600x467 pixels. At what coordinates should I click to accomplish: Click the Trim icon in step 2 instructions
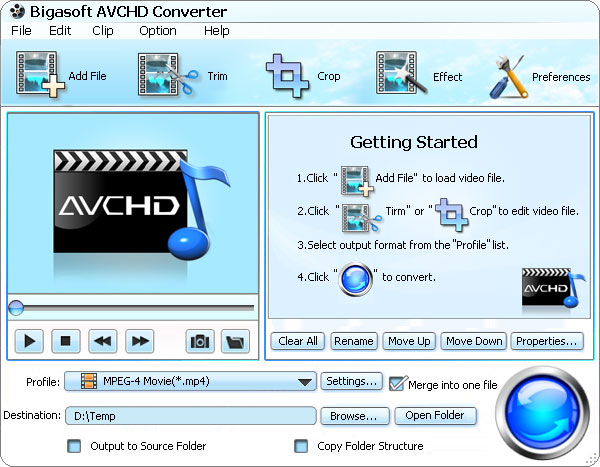[361, 217]
